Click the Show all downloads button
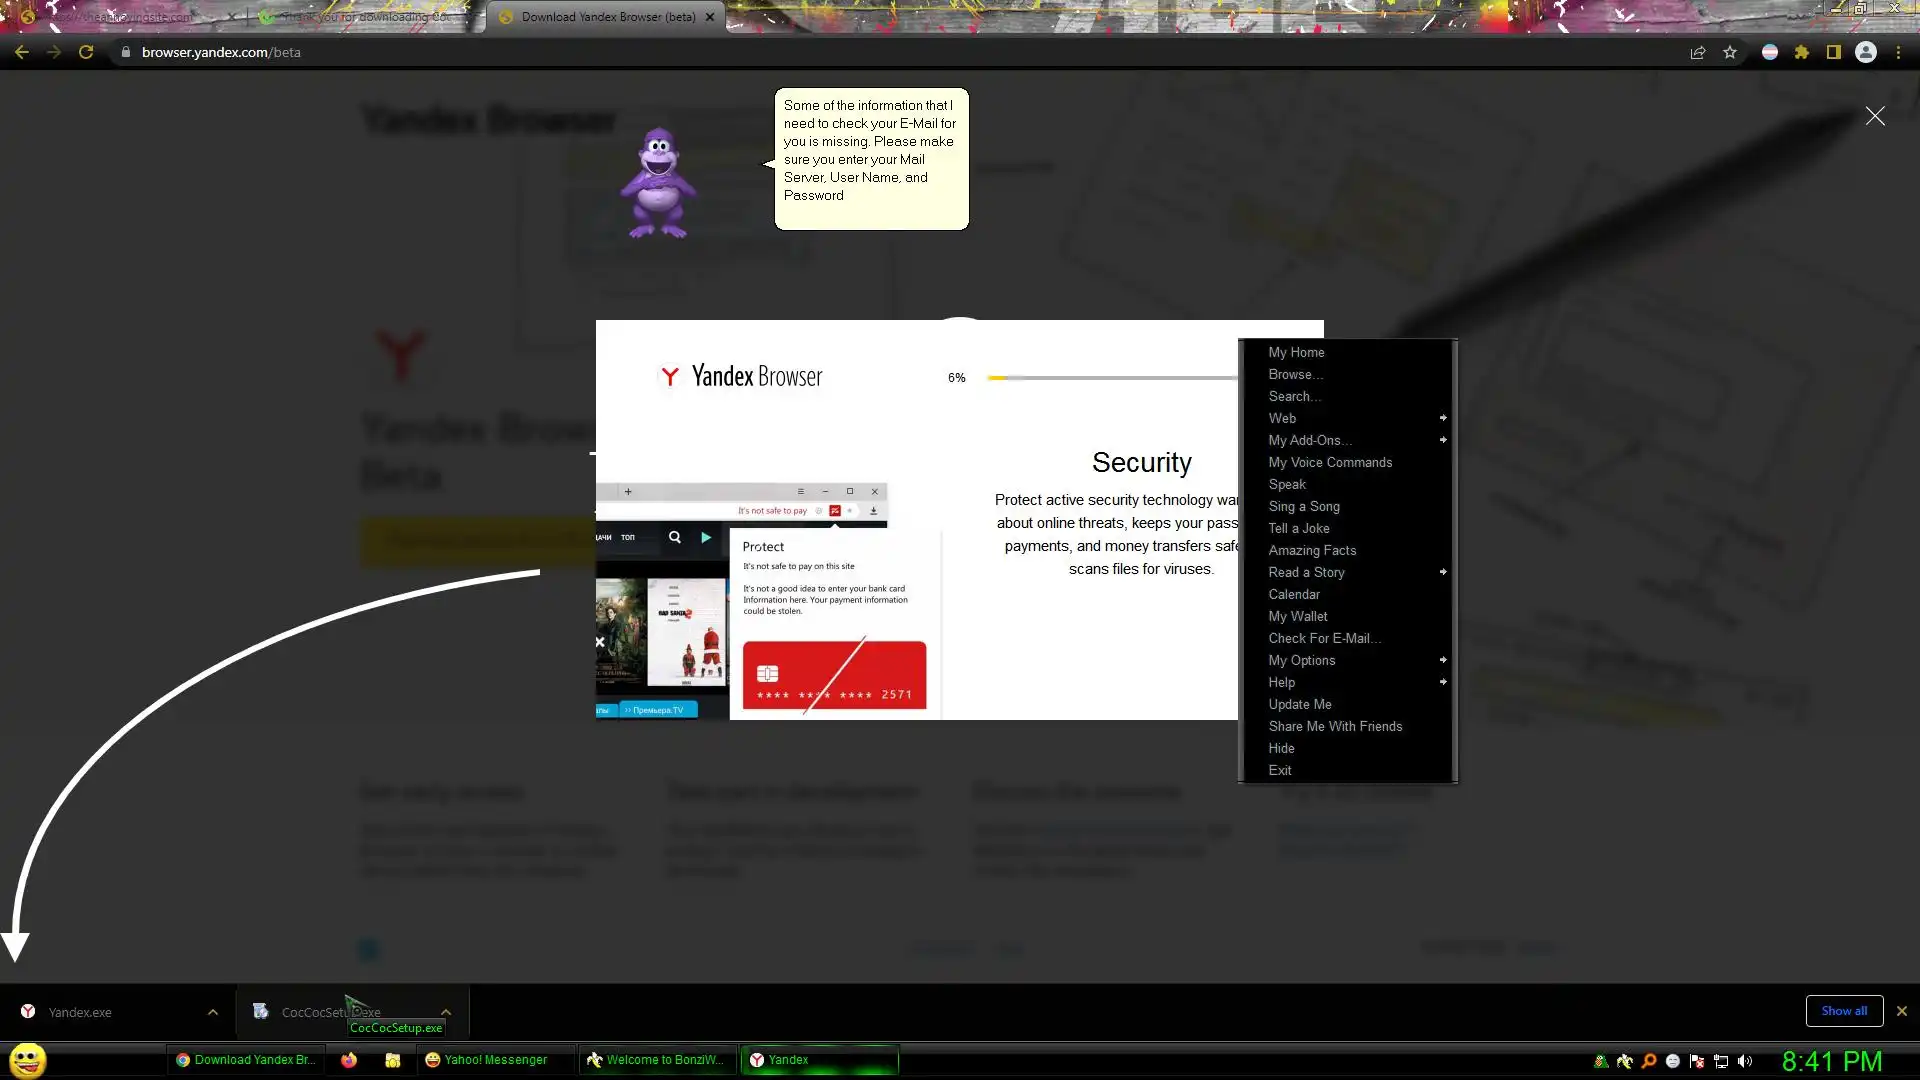The width and height of the screenshot is (1920, 1080). pyautogui.click(x=1843, y=1011)
